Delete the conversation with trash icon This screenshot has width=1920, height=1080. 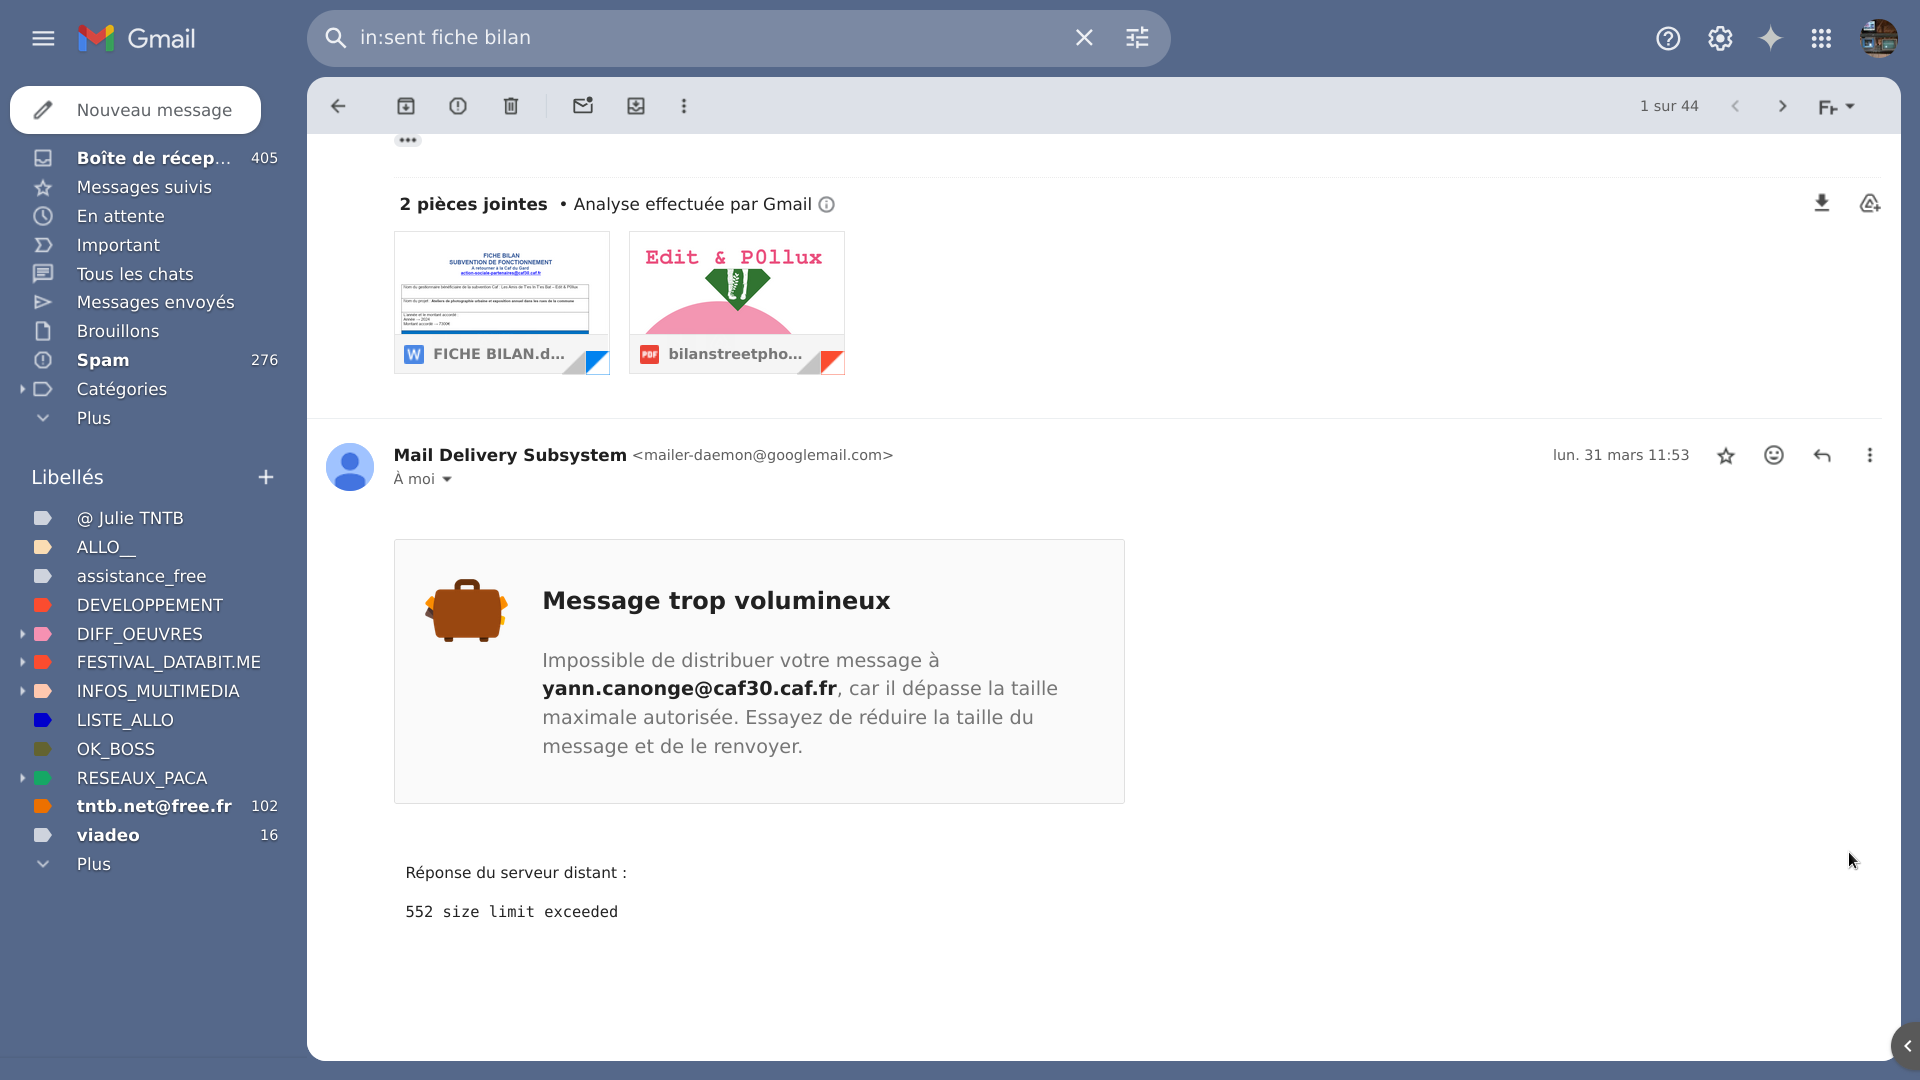click(x=511, y=106)
